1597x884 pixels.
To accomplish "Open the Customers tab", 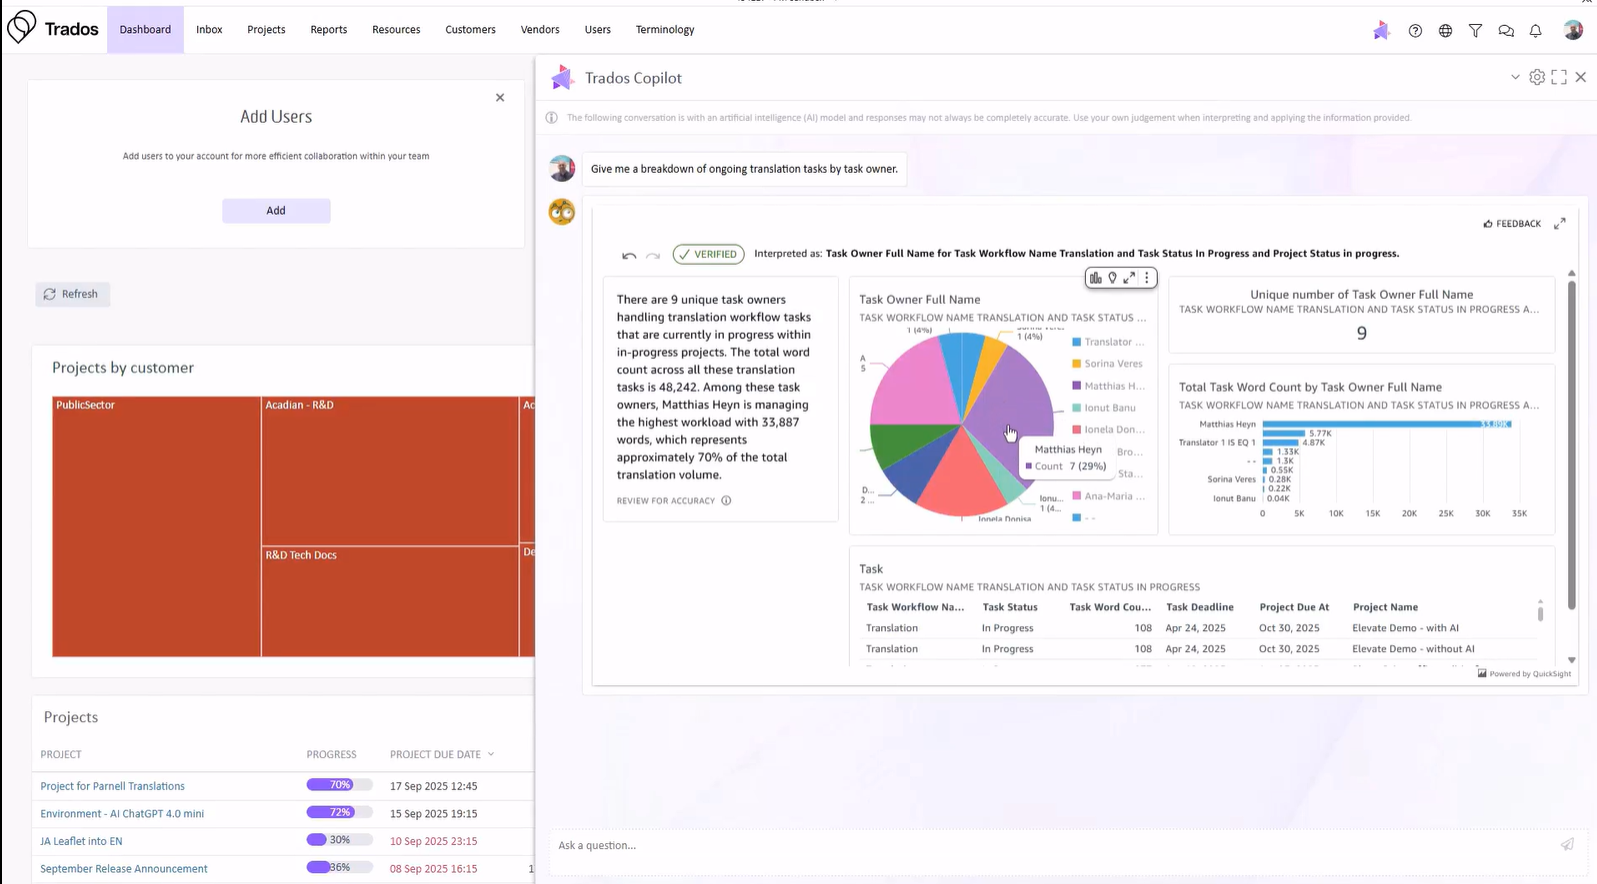I will pos(470,29).
